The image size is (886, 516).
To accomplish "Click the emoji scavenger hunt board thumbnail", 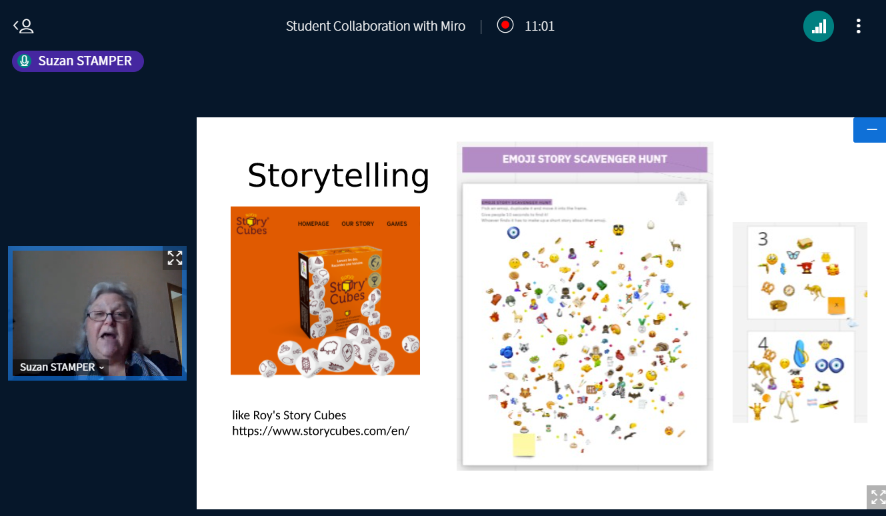I will [x=584, y=324].
